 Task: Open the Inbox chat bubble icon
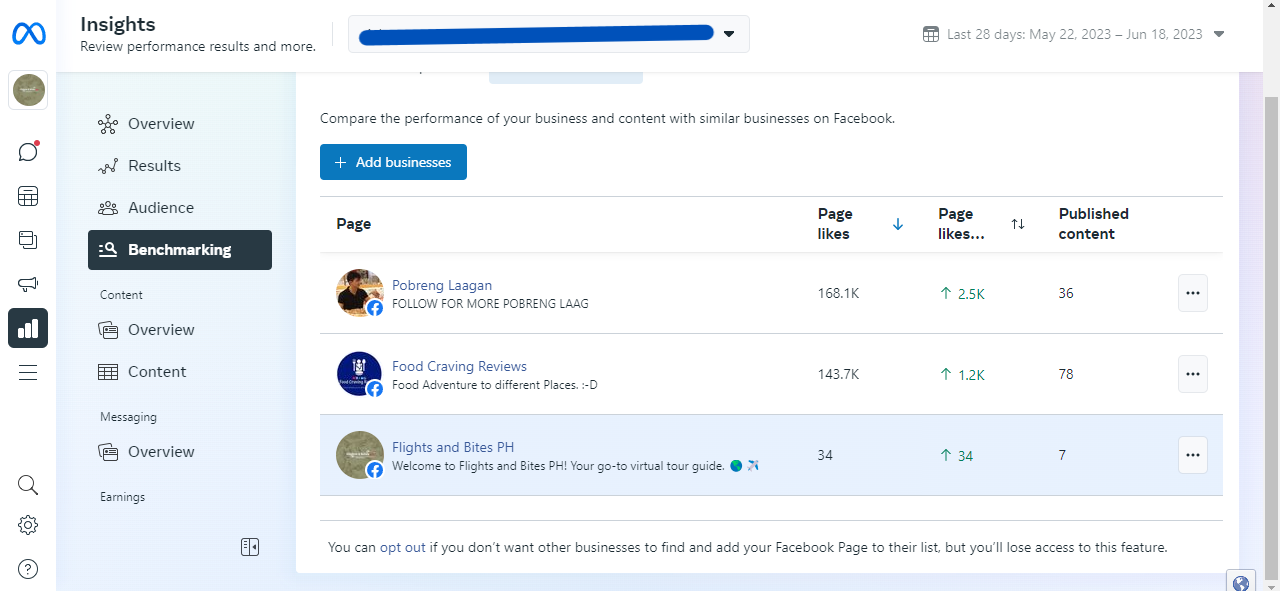(x=28, y=152)
